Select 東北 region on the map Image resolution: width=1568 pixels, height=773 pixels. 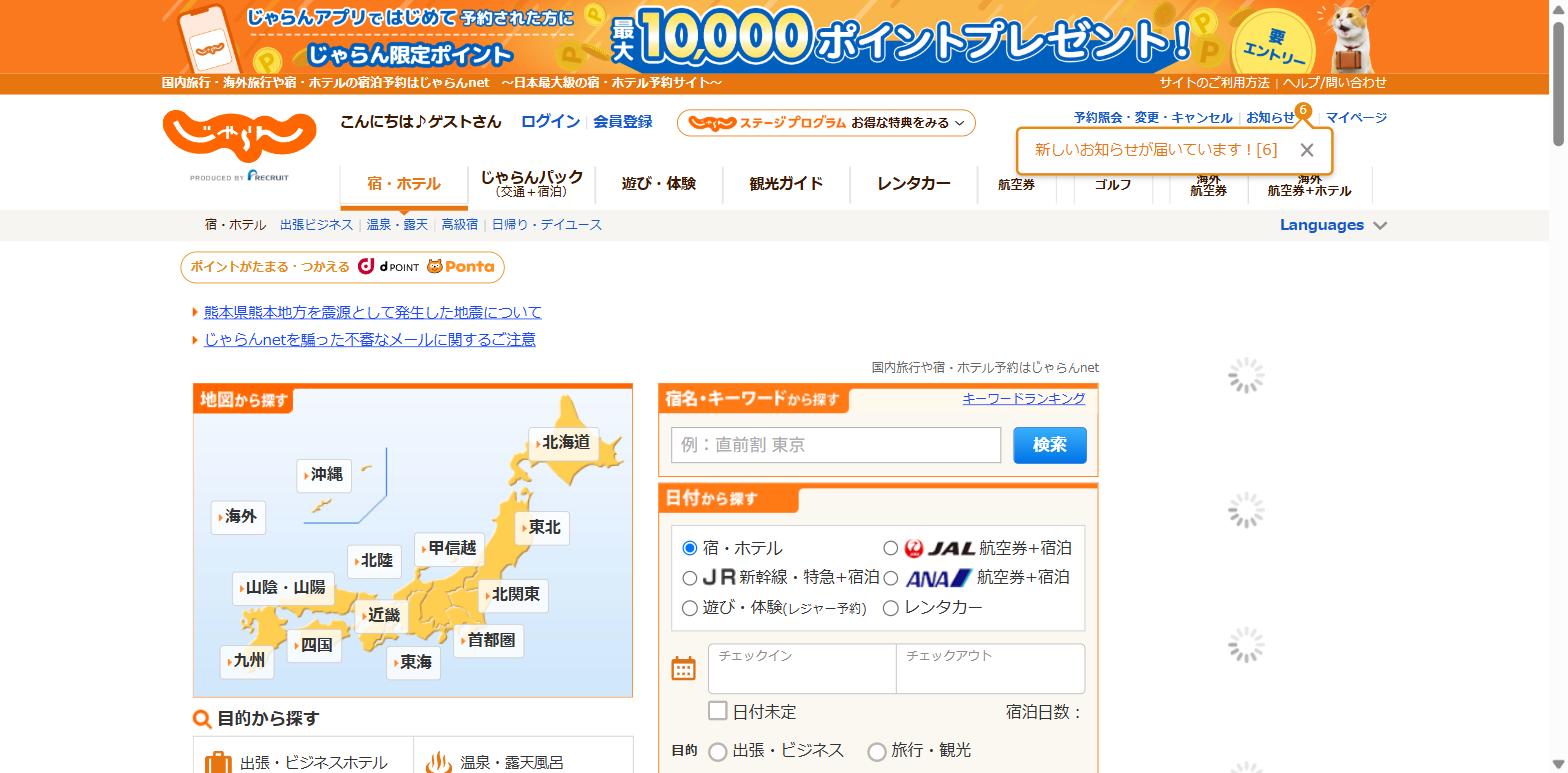coord(543,527)
